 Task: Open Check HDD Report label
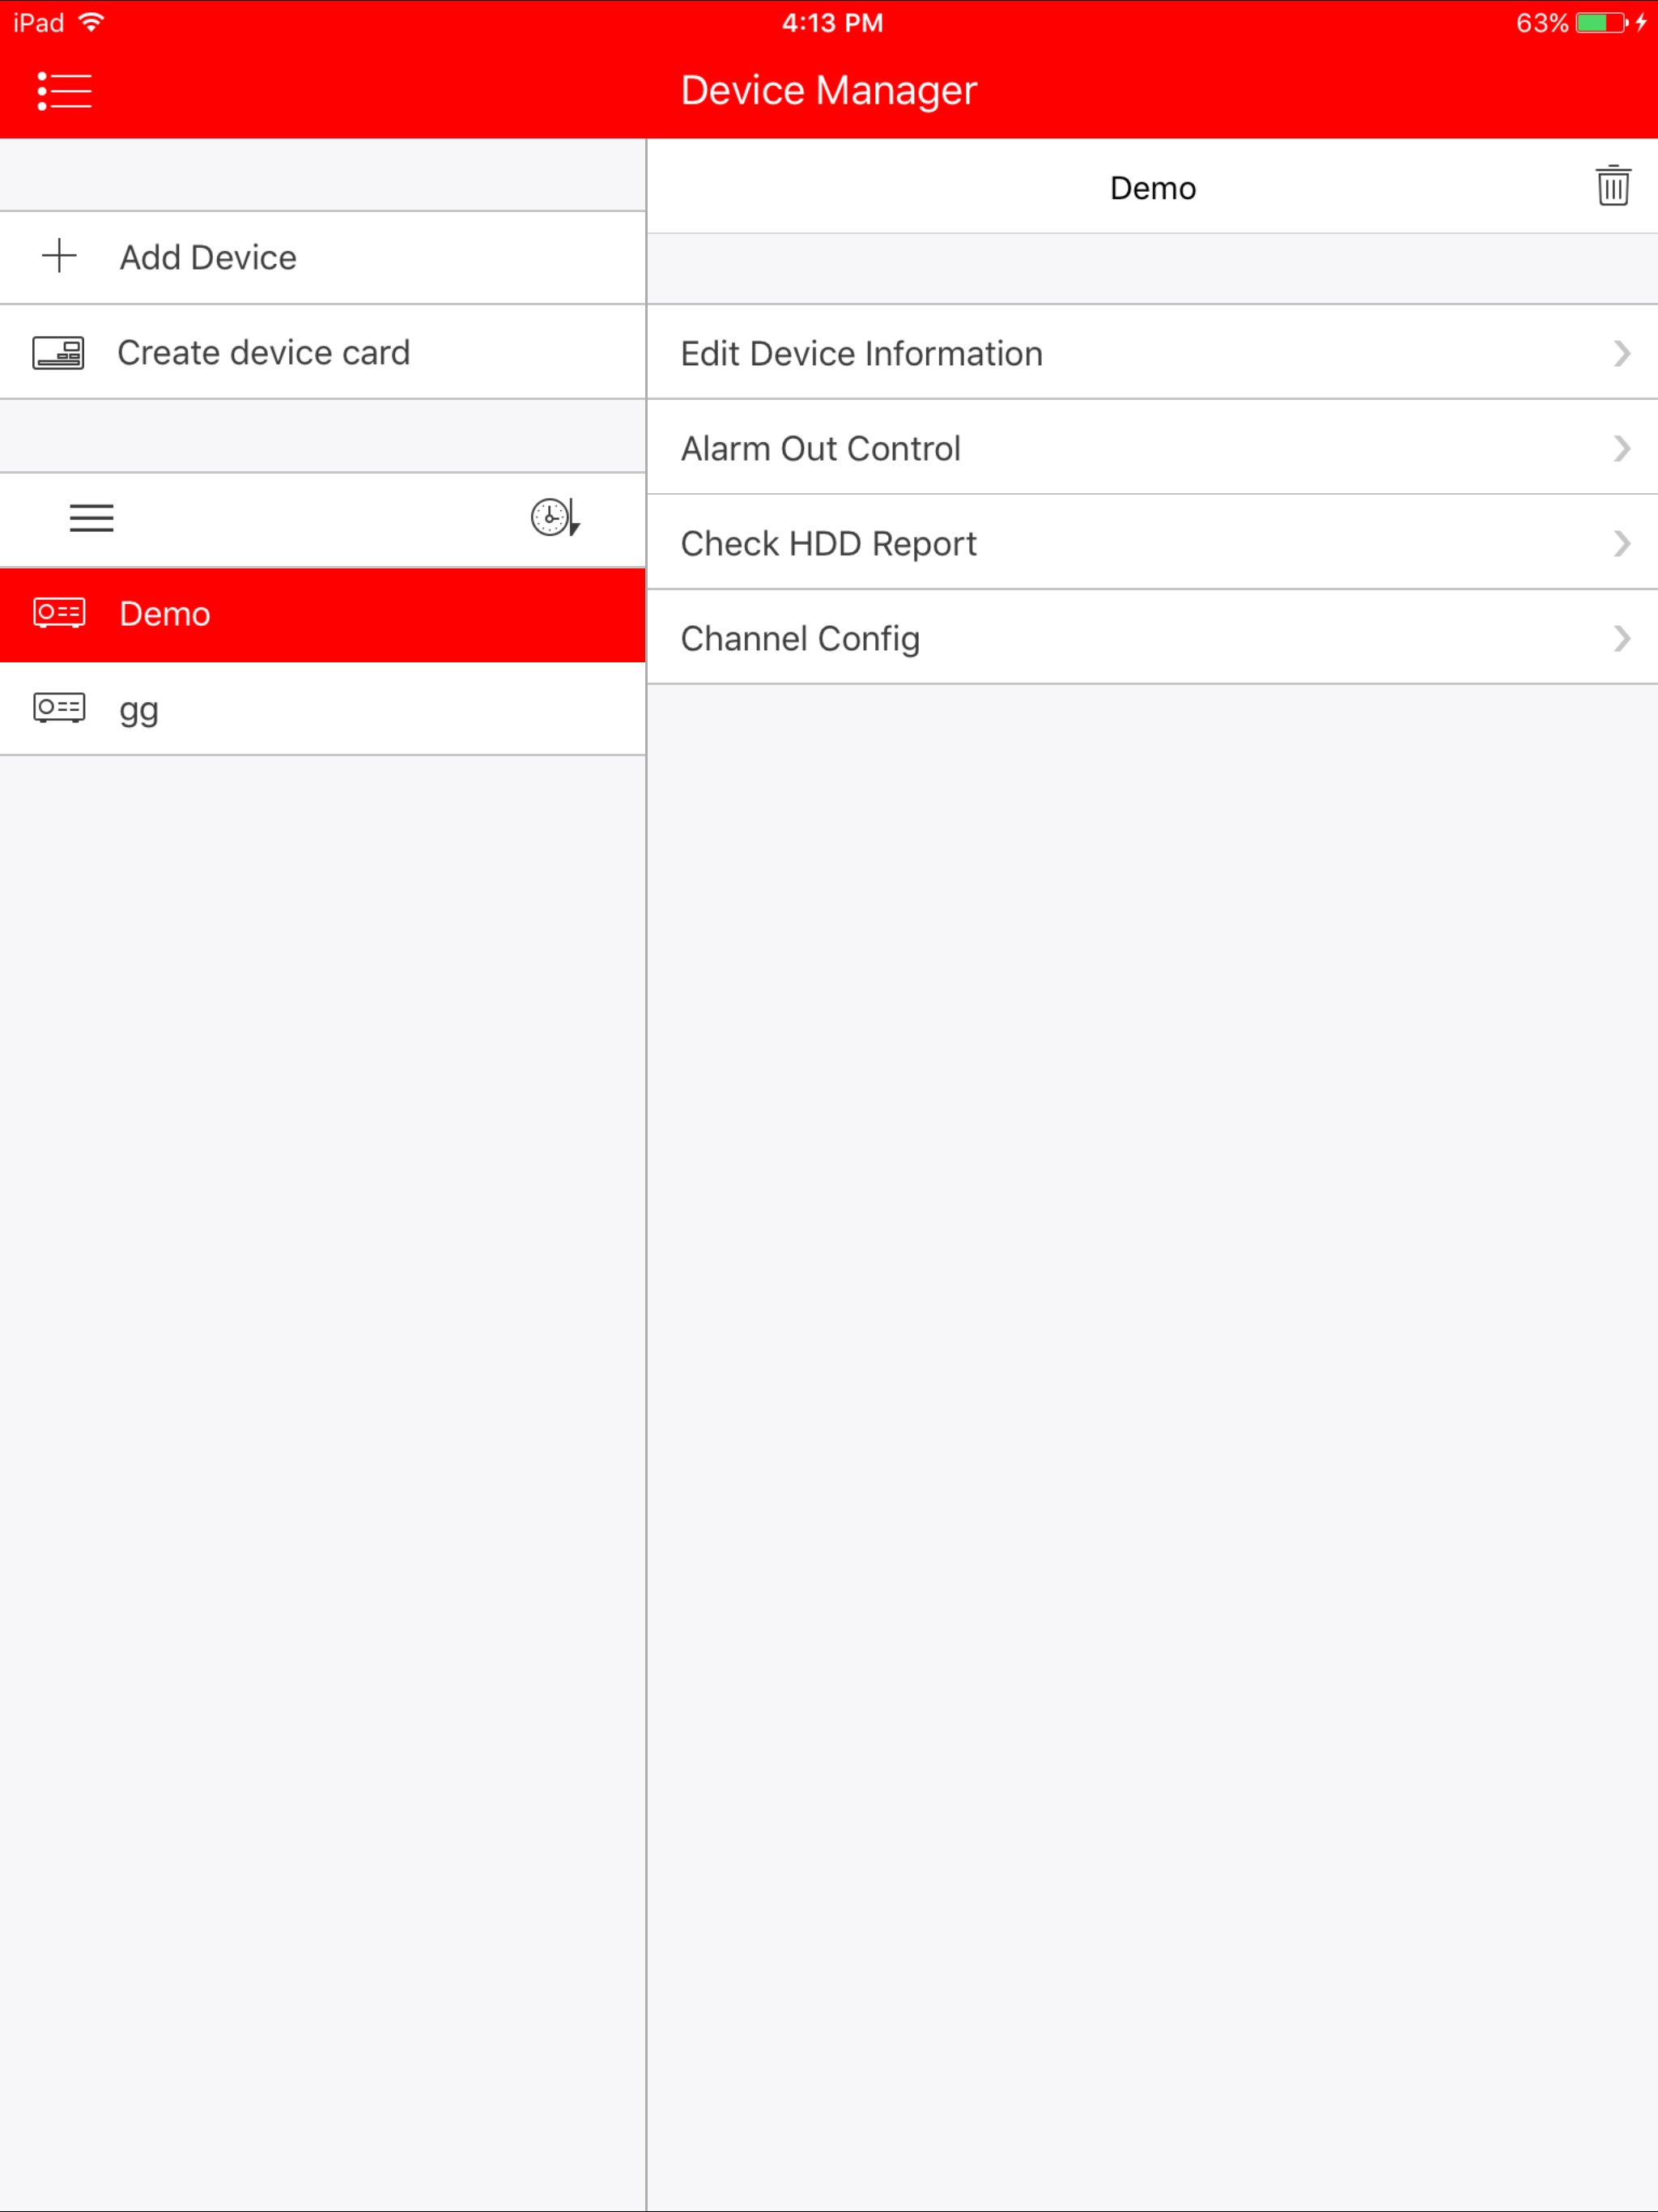[828, 544]
